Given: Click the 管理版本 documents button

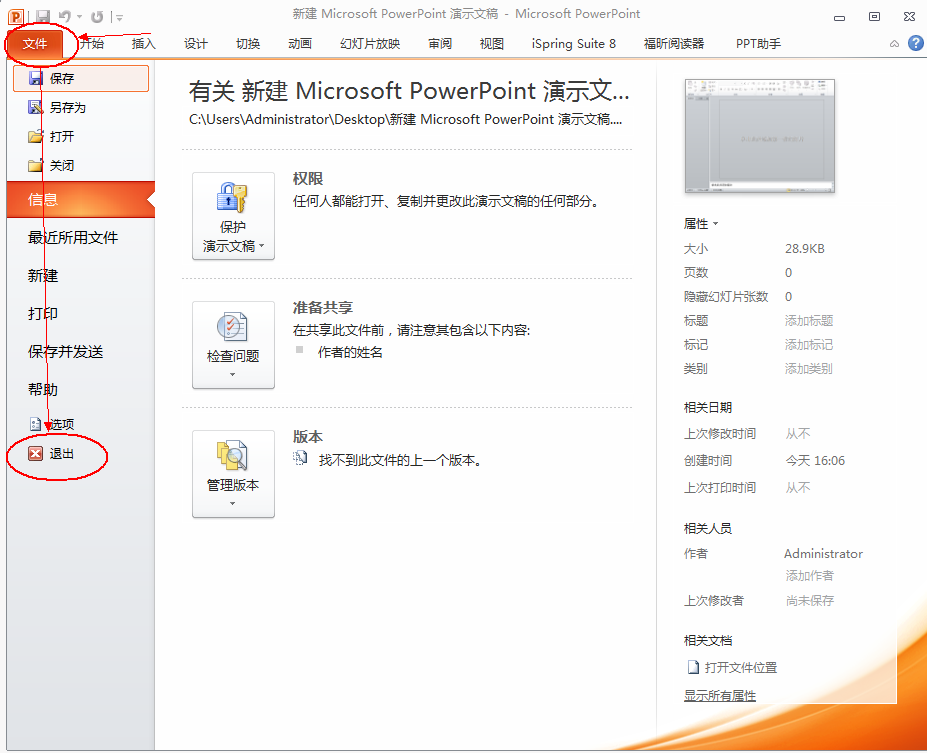Looking at the screenshot, I should [x=234, y=474].
